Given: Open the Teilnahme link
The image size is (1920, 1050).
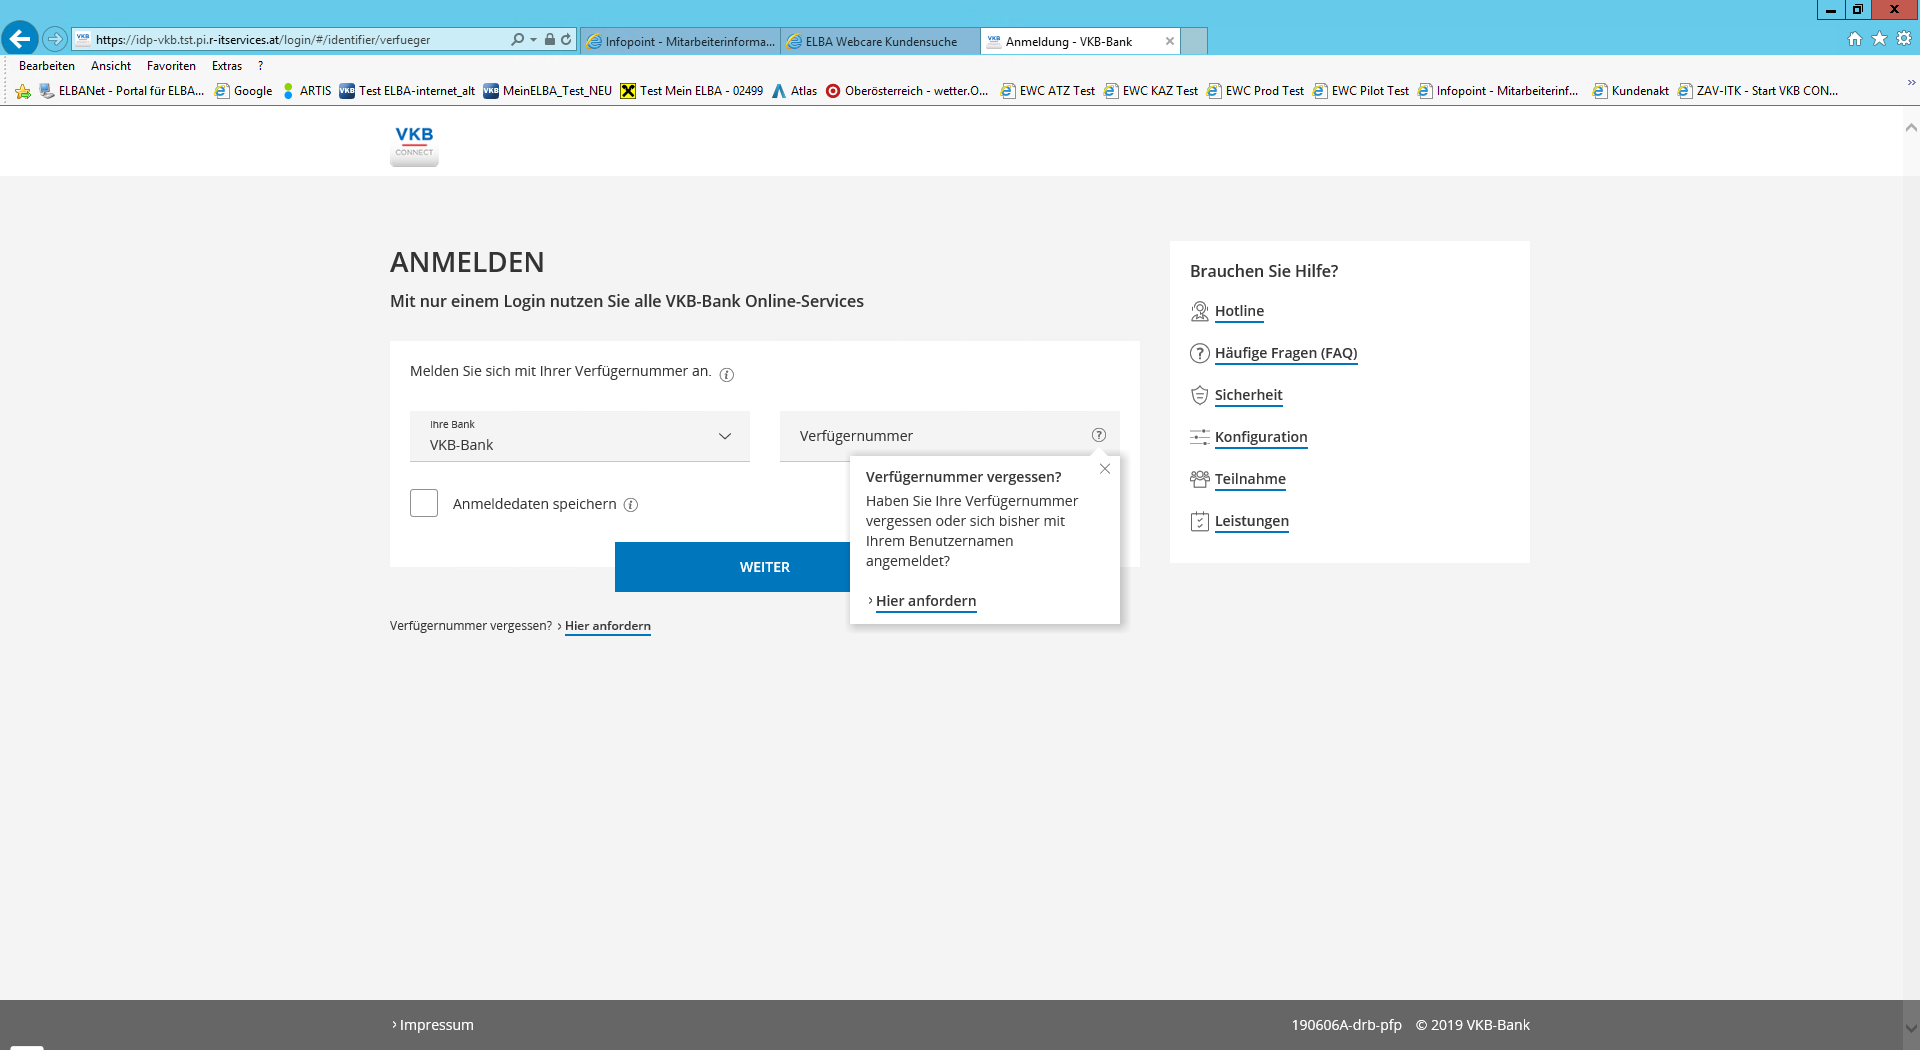Looking at the screenshot, I should click(1250, 479).
